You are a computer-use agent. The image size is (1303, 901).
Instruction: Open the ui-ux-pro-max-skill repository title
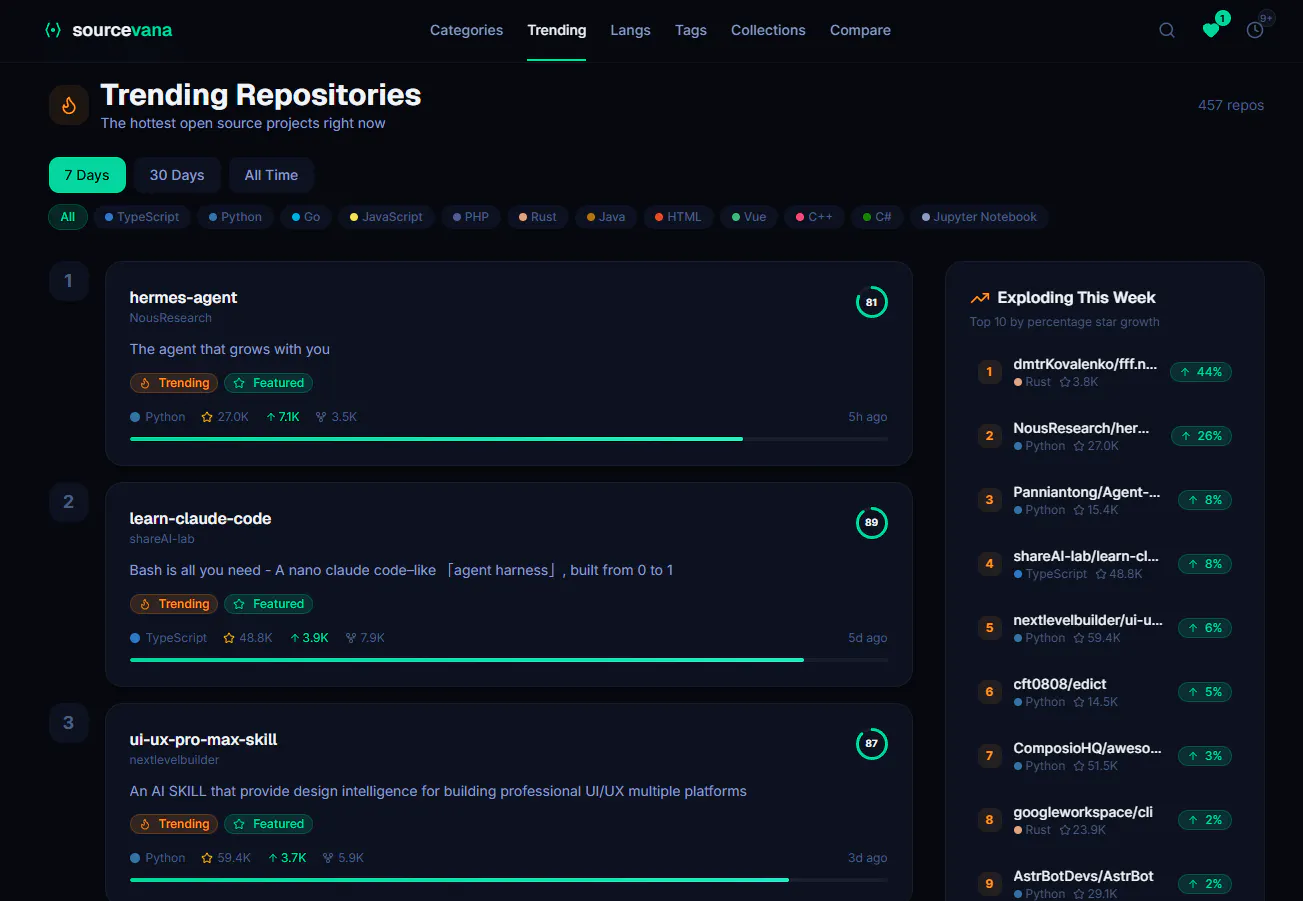204,739
